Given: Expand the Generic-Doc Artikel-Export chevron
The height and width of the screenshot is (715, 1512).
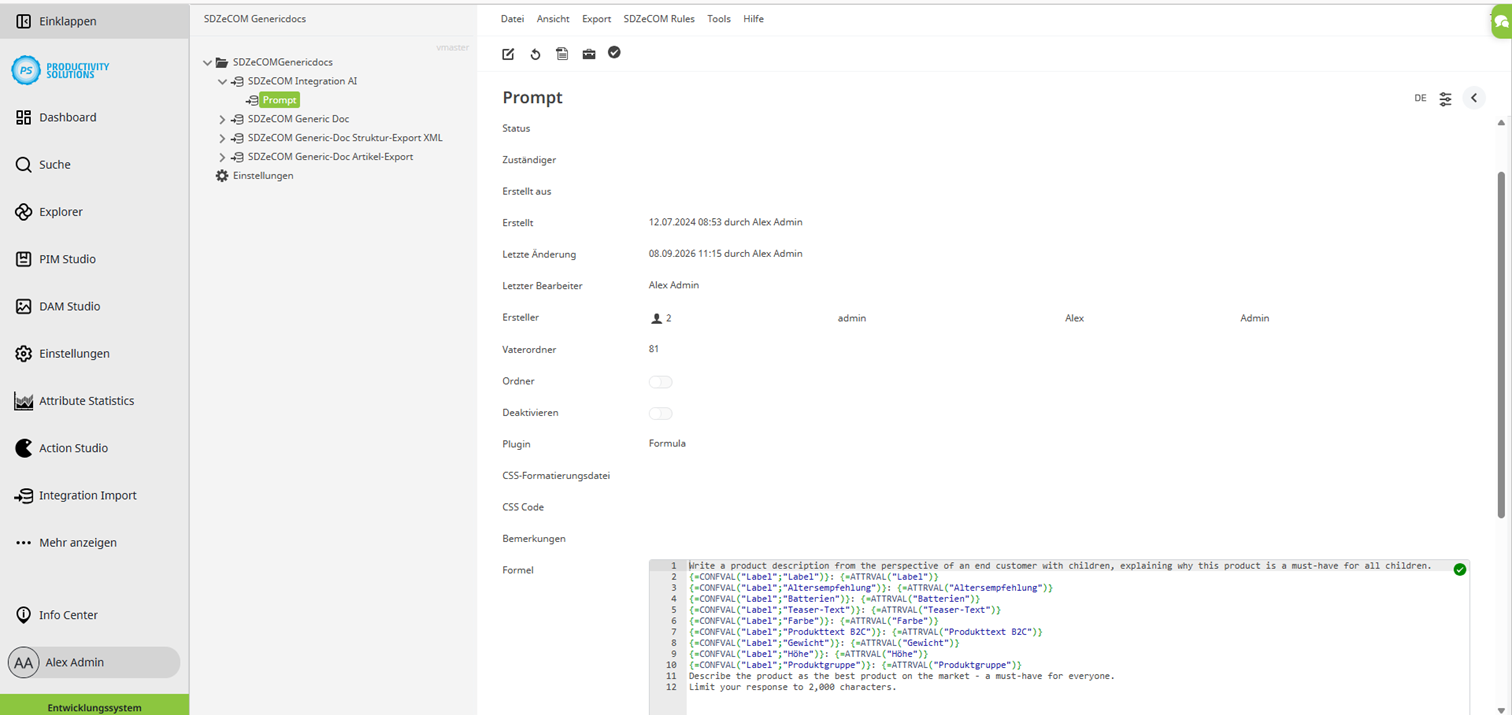Looking at the screenshot, I should [x=222, y=157].
